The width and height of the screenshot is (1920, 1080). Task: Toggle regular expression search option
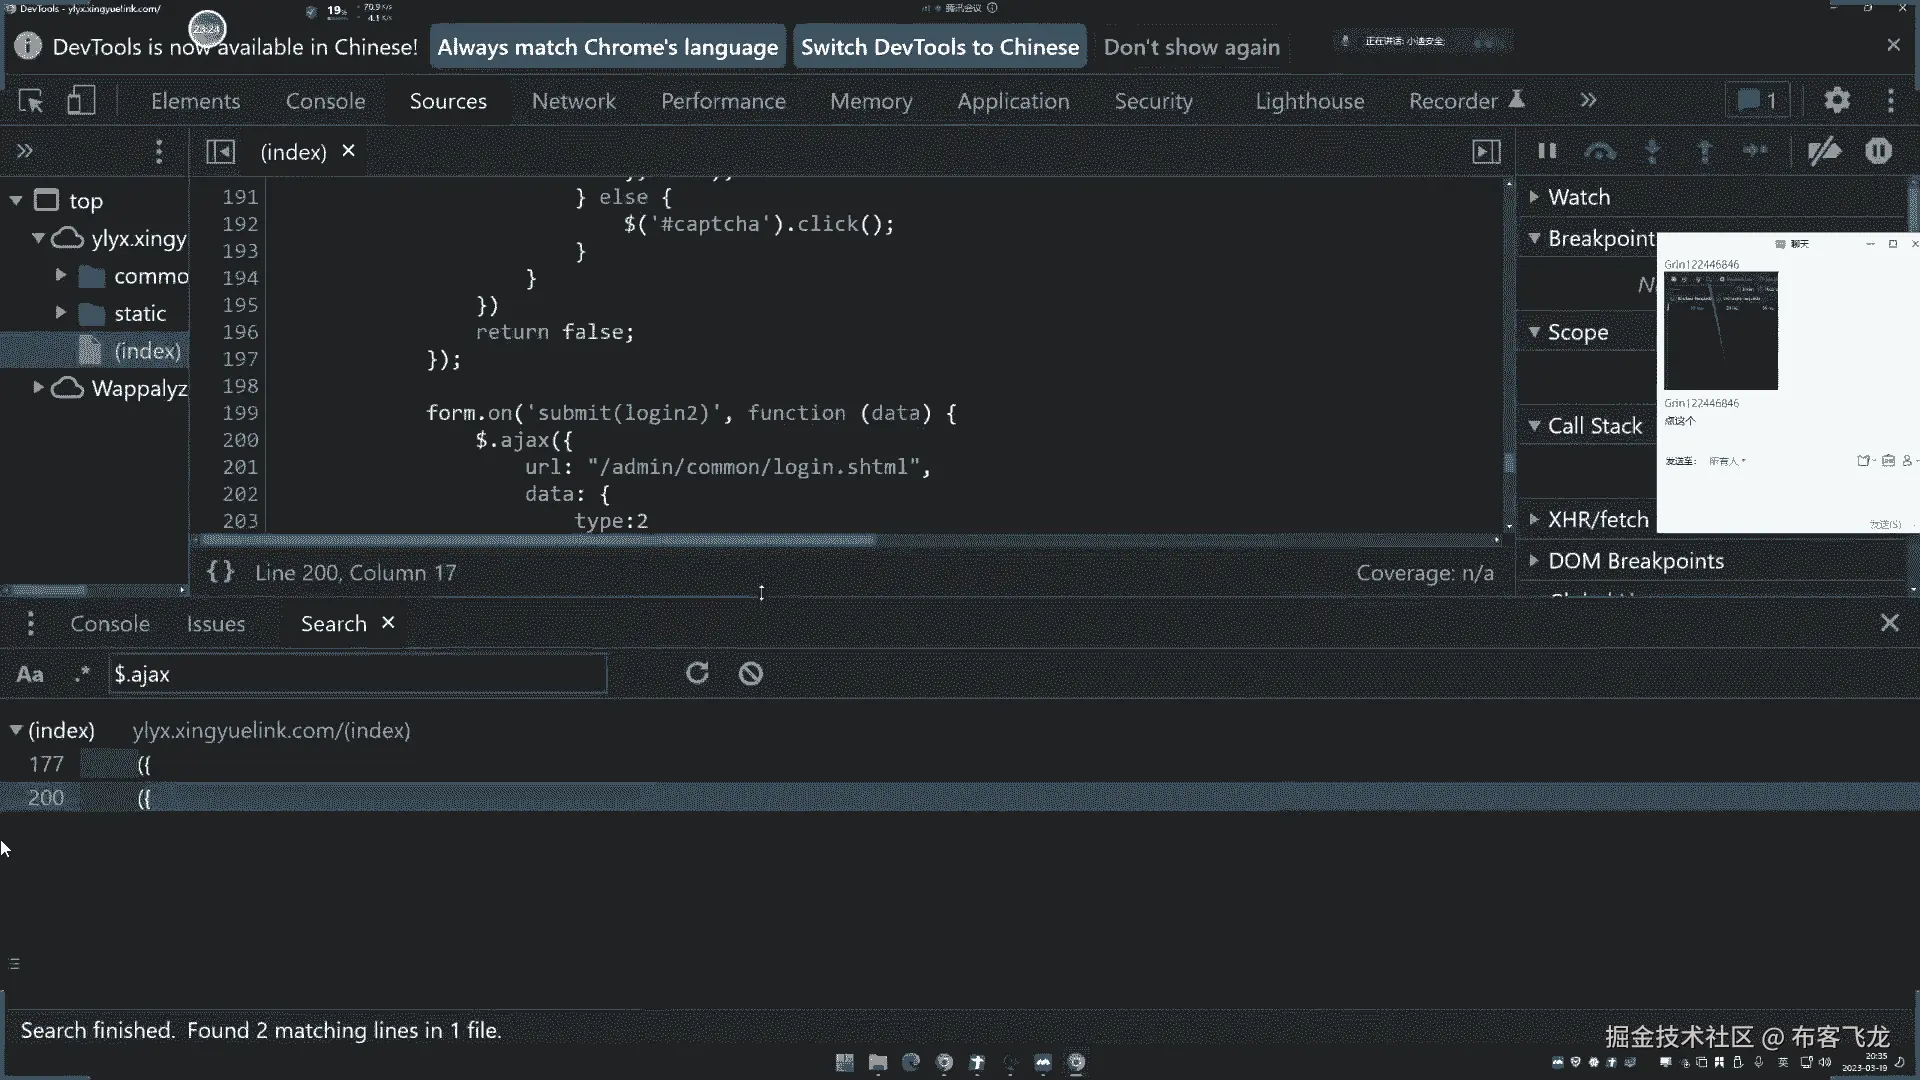pyautogui.click(x=82, y=674)
